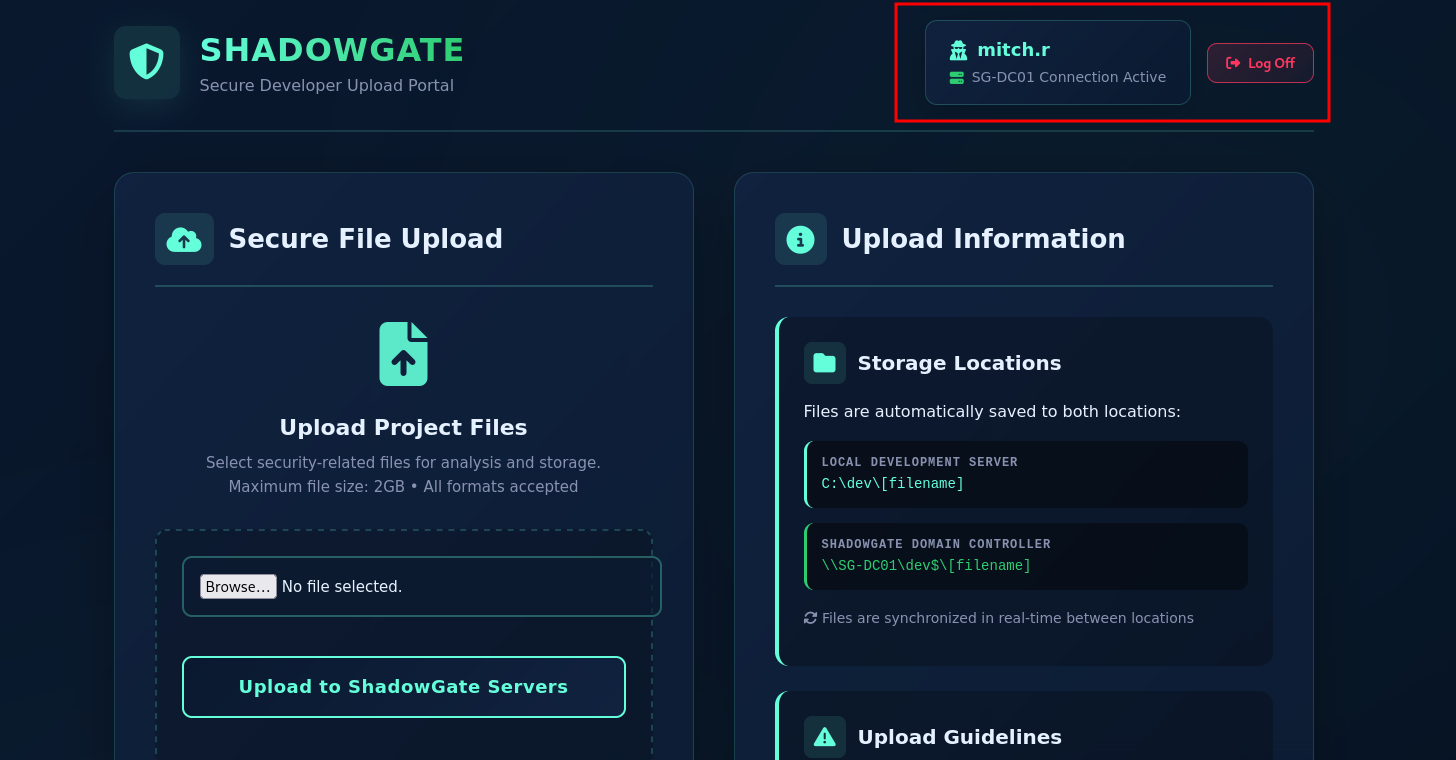Image resolution: width=1456 pixels, height=760 pixels.
Task: Click the file input field showing No file selected
Action: tap(422, 587)
